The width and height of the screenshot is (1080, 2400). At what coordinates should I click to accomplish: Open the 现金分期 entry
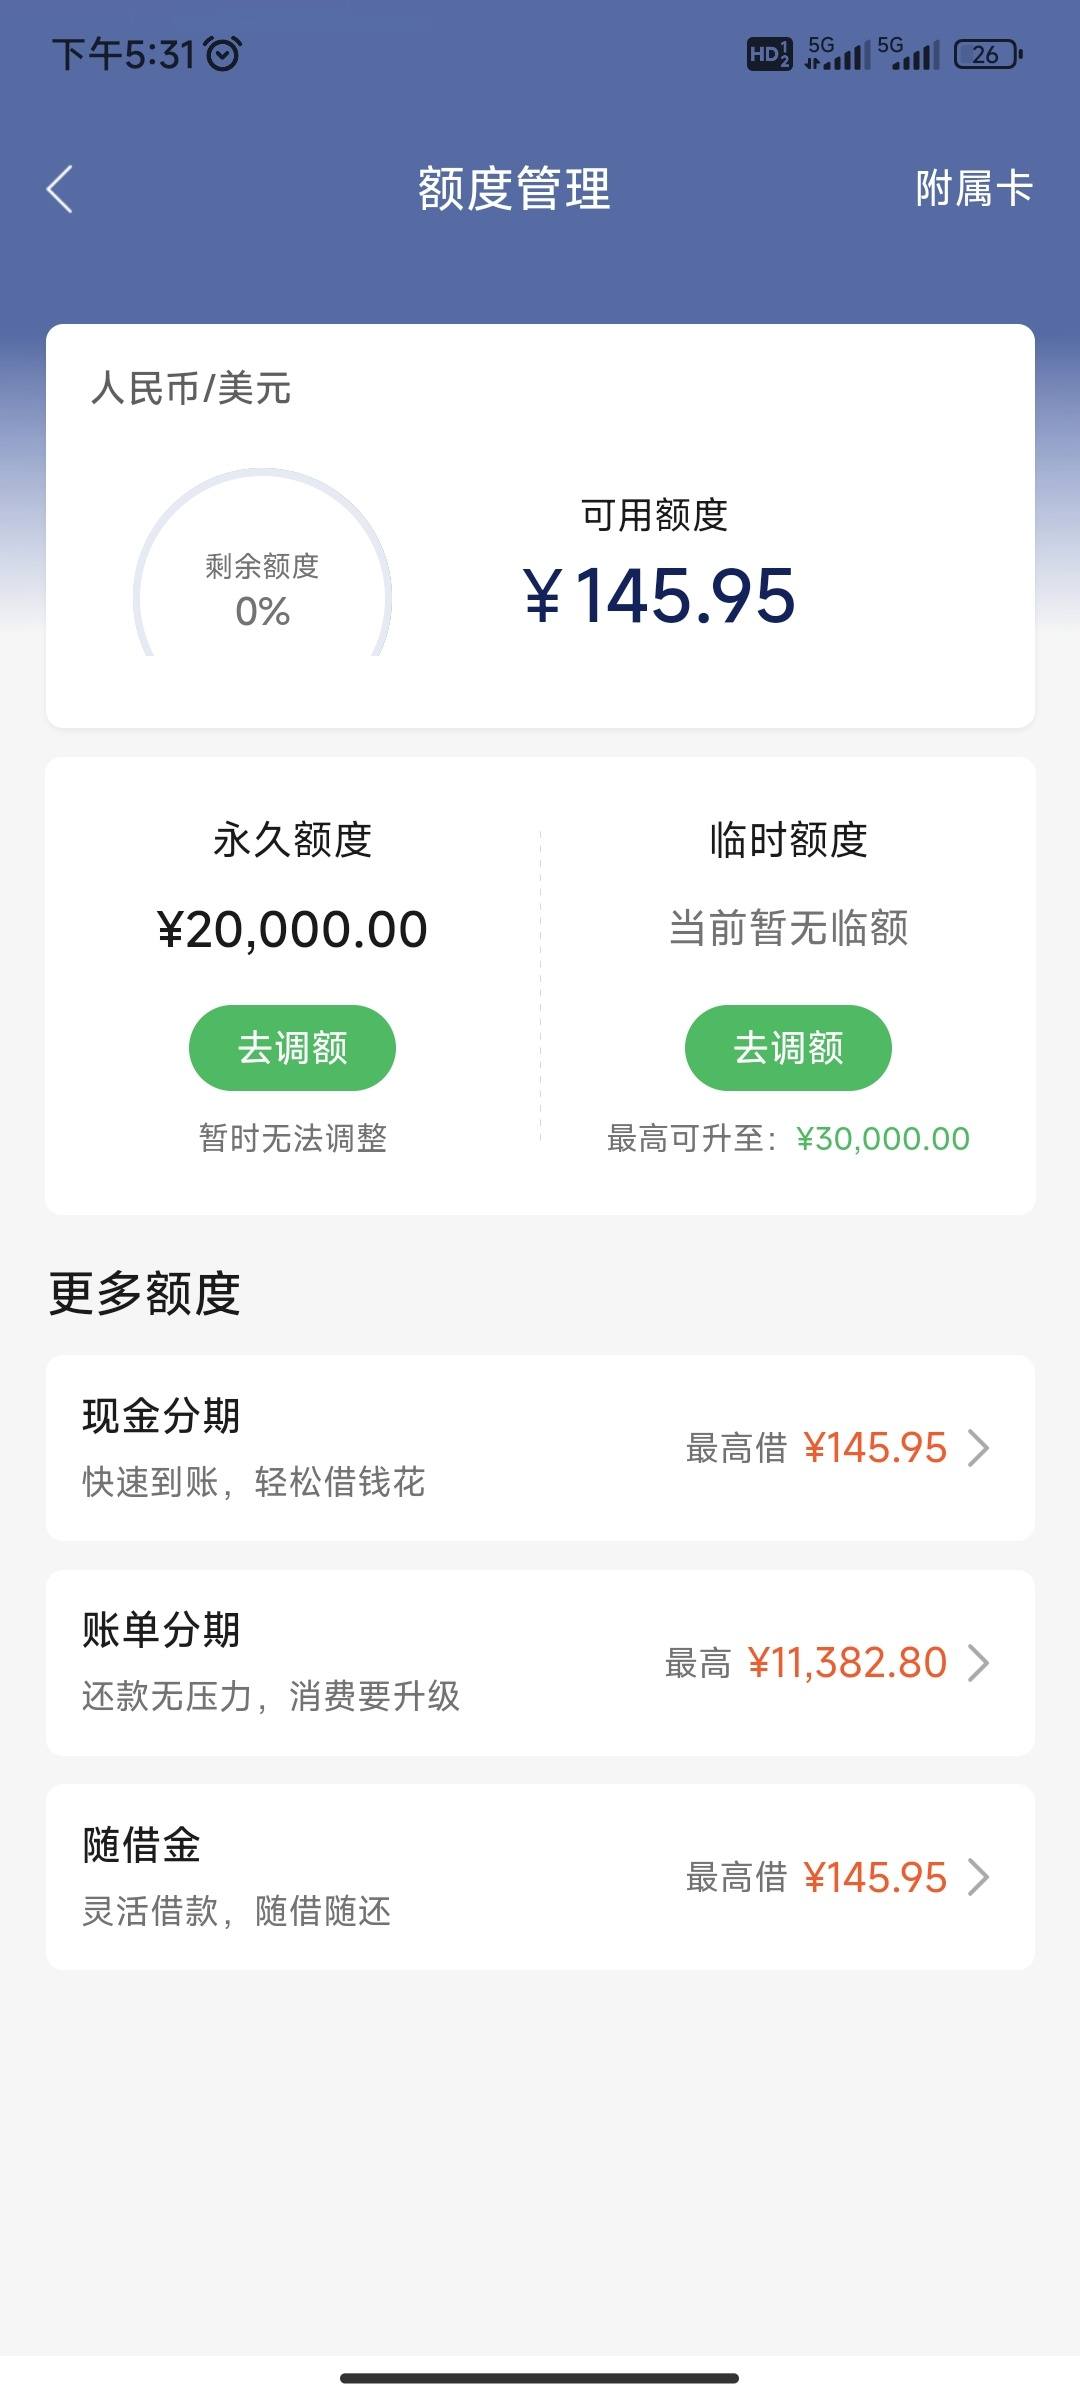point(540,1448)
